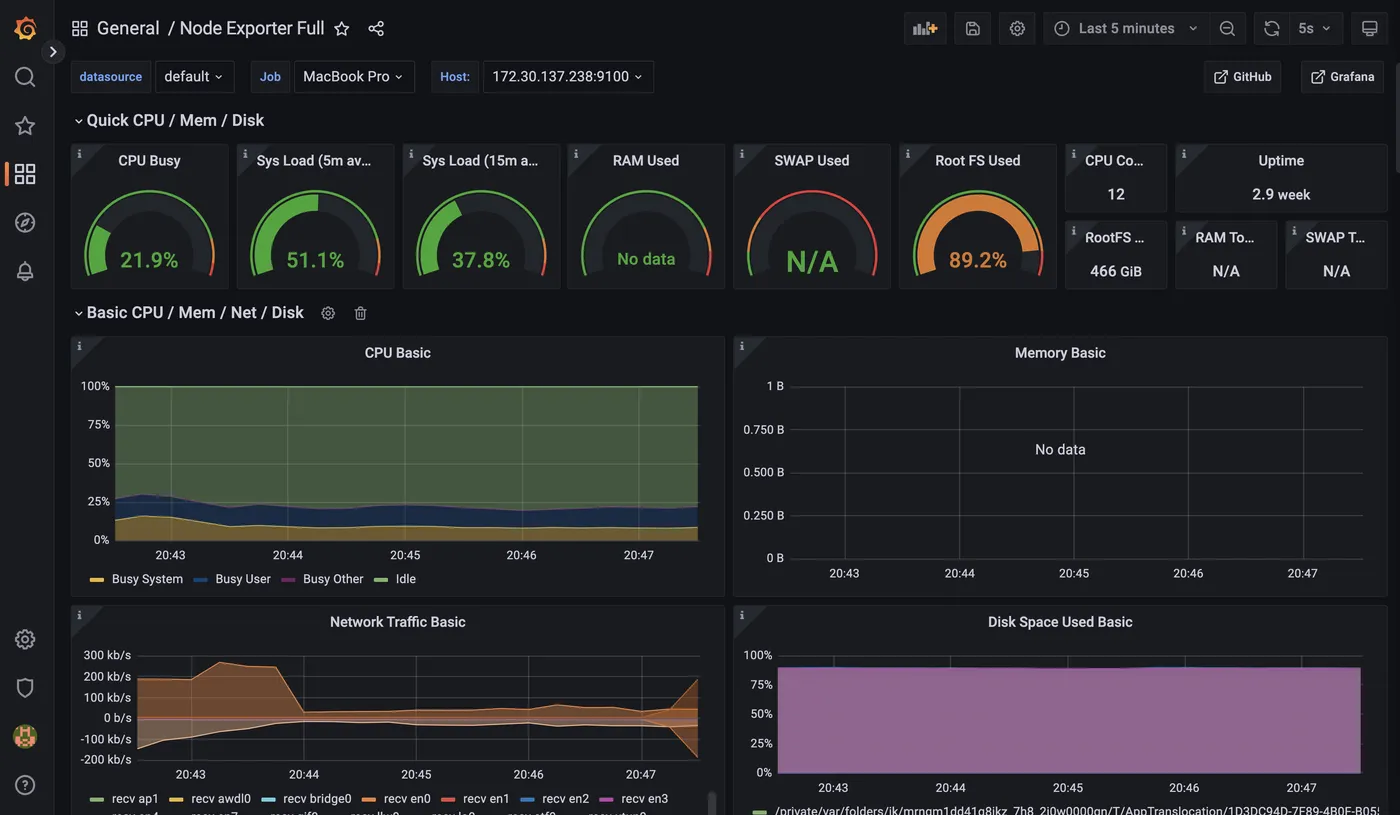This screenshot has height=815, width=1400.
Task: Open the Explore compass icon
Action: (25, 223)
